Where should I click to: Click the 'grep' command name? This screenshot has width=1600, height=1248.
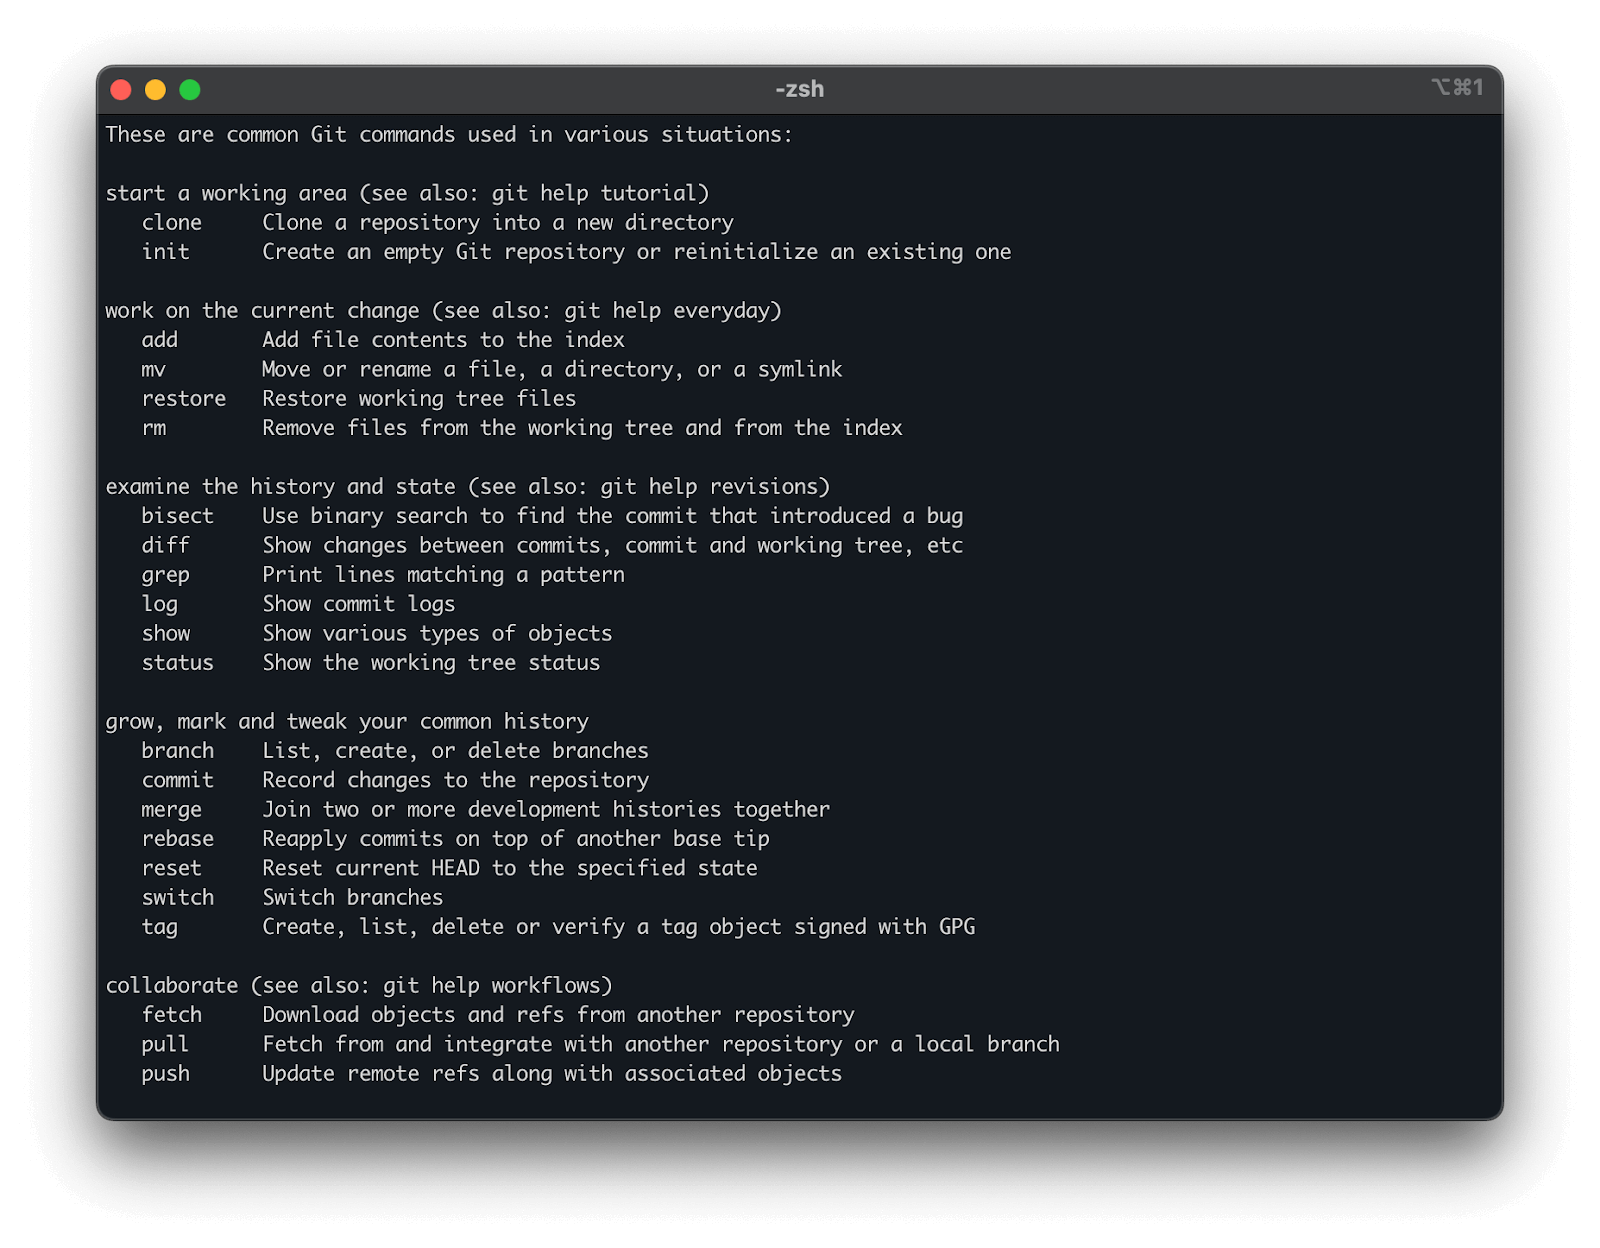pos(165,575)
